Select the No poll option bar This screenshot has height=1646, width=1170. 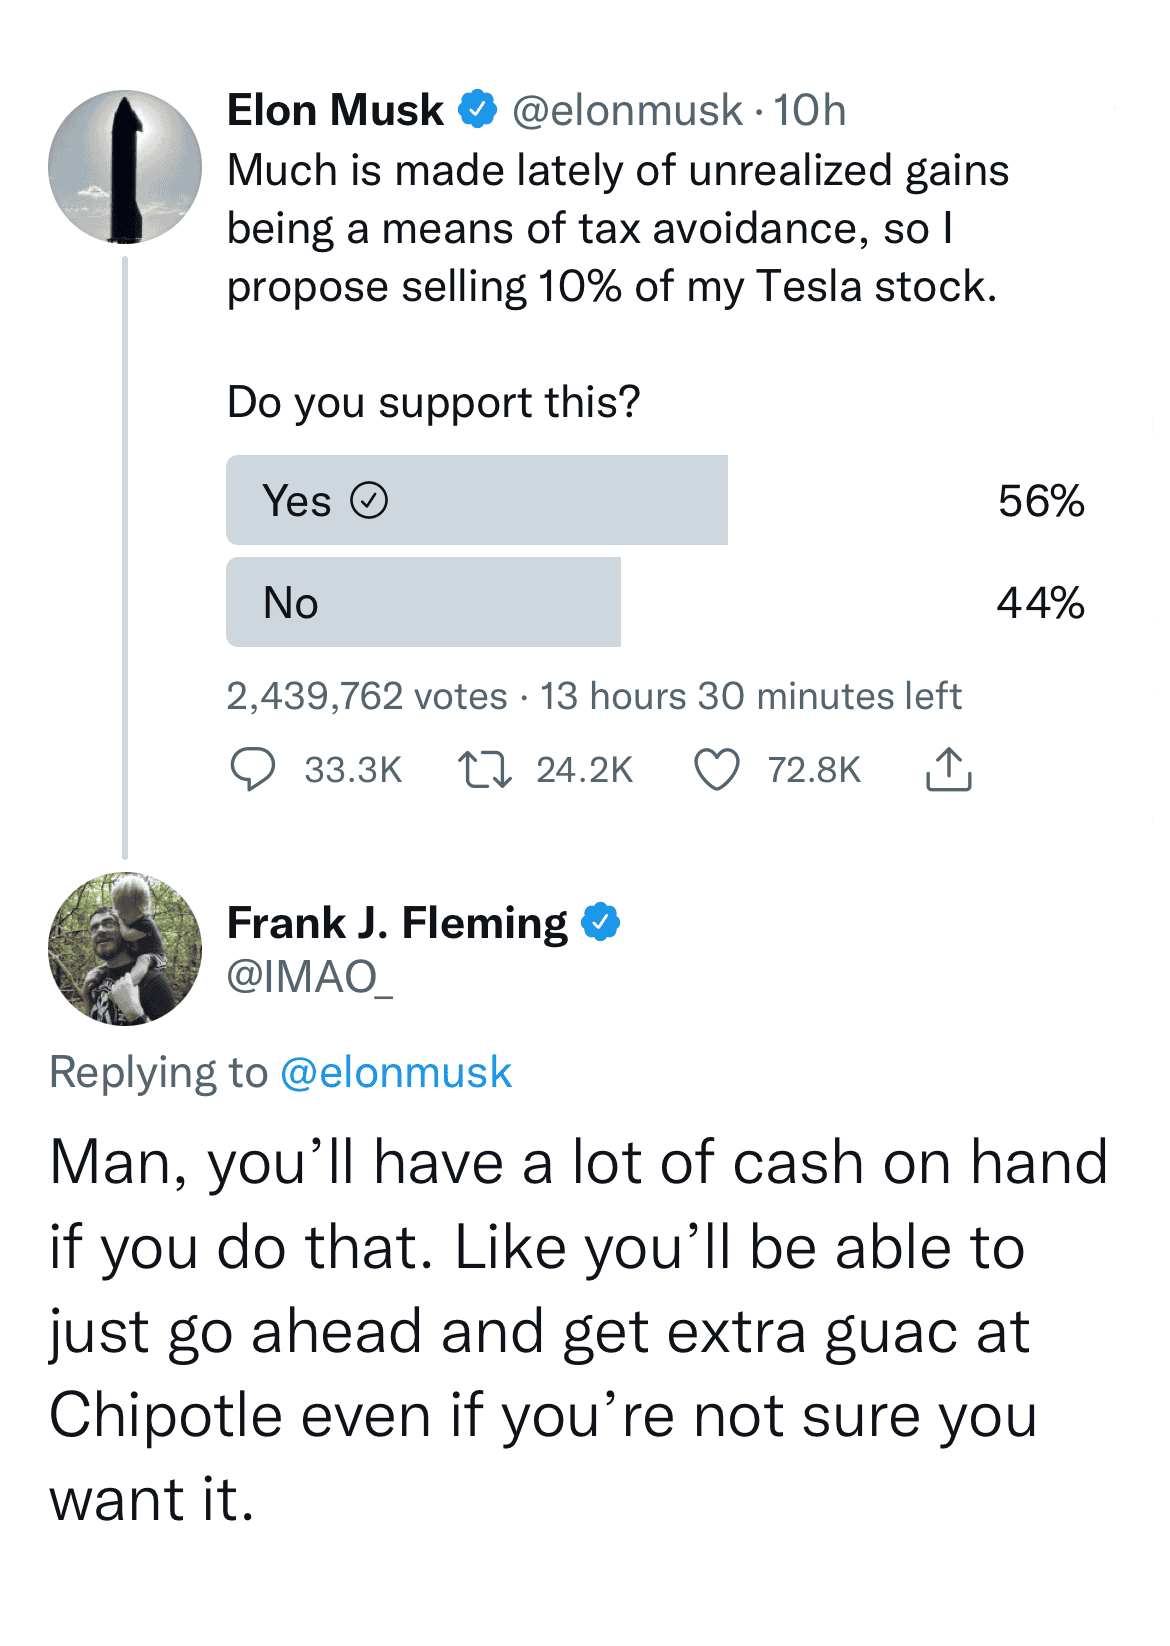(x=423, y=603)
